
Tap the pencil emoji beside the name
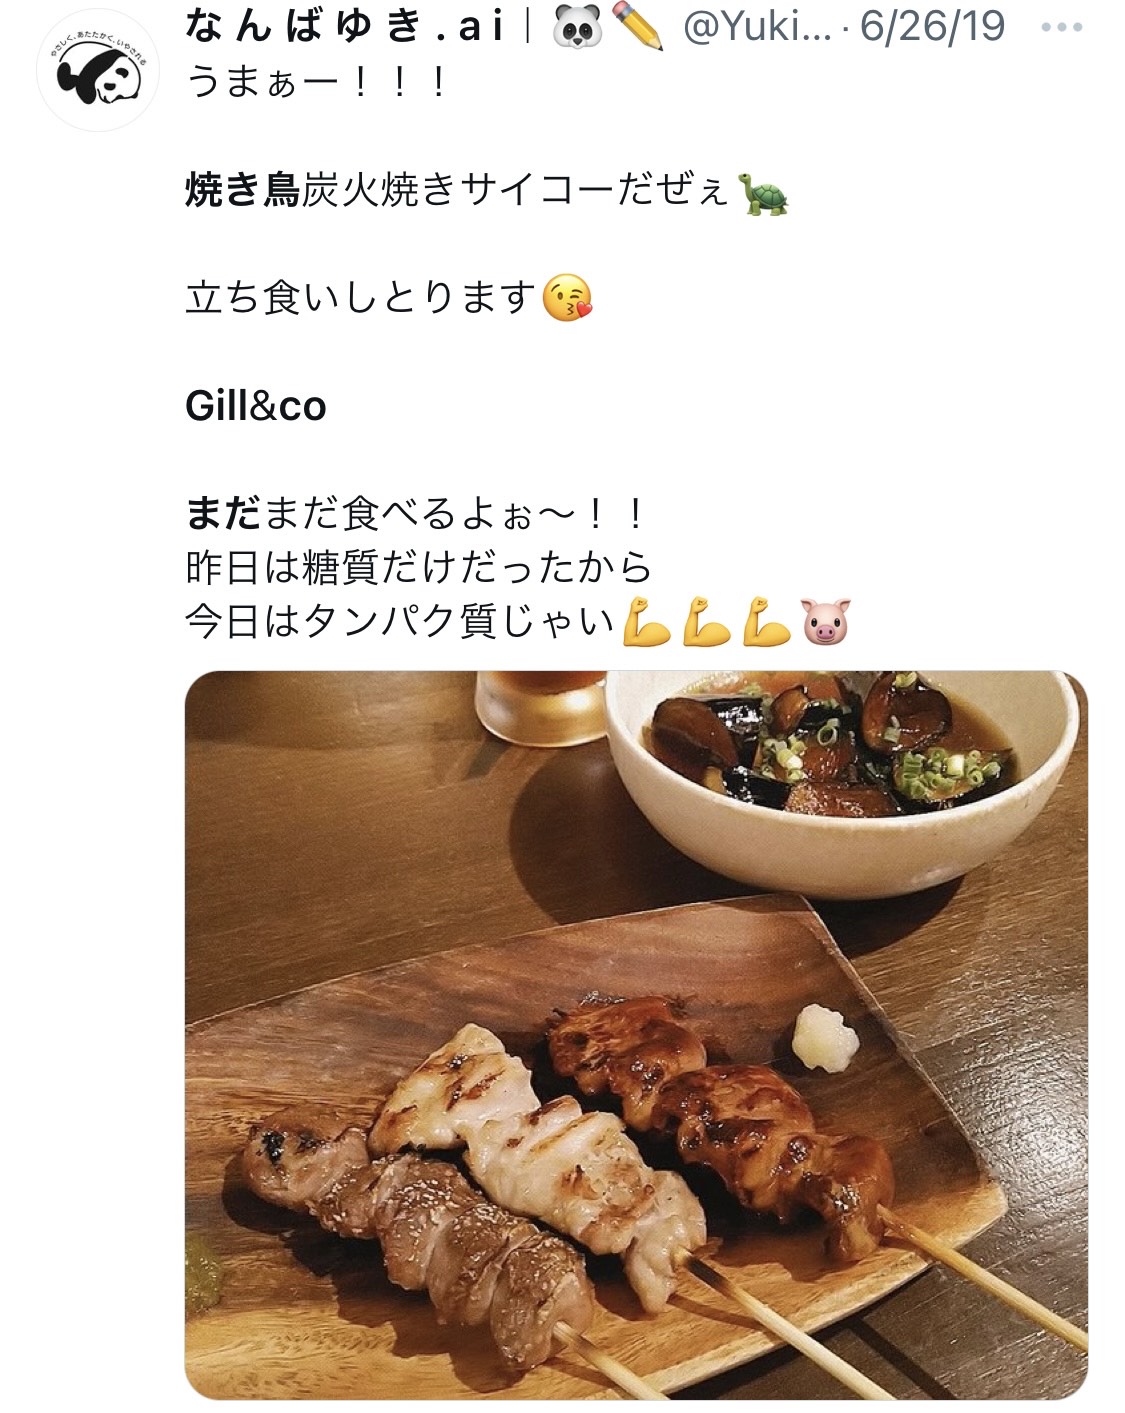tap(638, 28)
